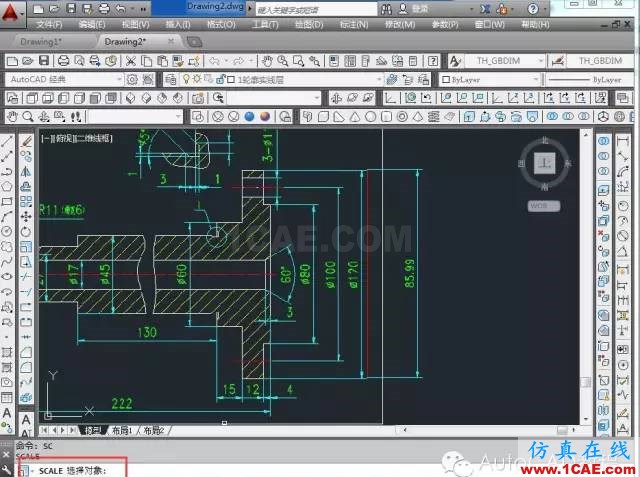Click the vertical drawing scrollbar
Viewport: 640px width, 477px height.
tap(586, 277)
